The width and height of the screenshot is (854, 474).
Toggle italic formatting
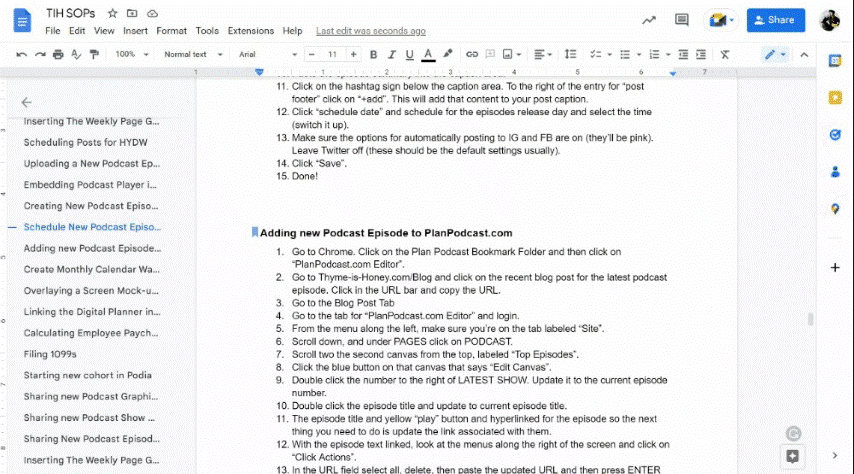tap(392, 54)
